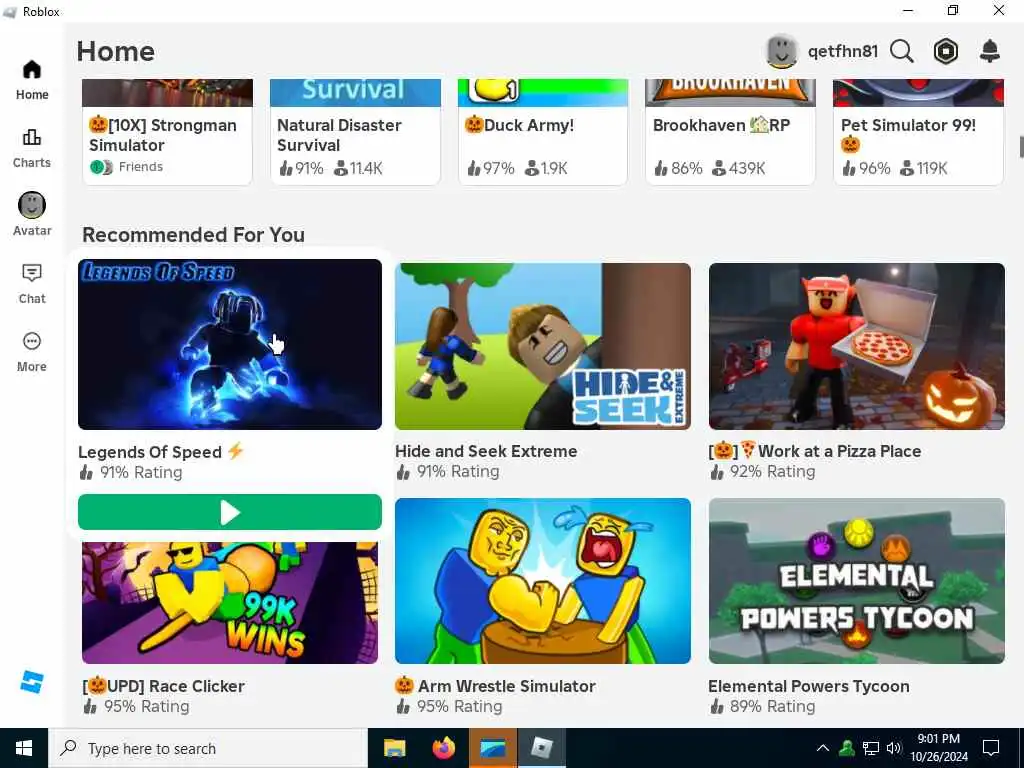Select the [UPD] Race Clicker title
This screenshot has height=768, width=1024.
point(163,686)
